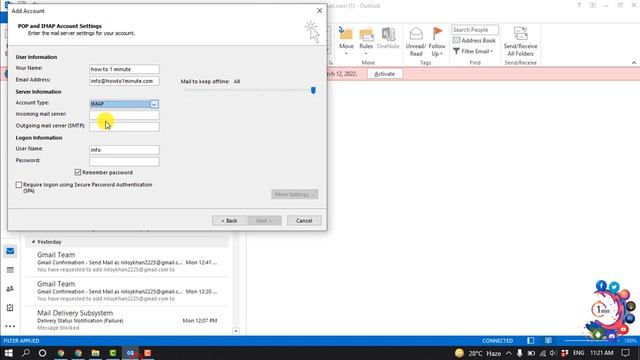The width and height of the screenshot is (640, 360).
Task: Switch to Calendar in navigation bar
Action: [10, 270]
